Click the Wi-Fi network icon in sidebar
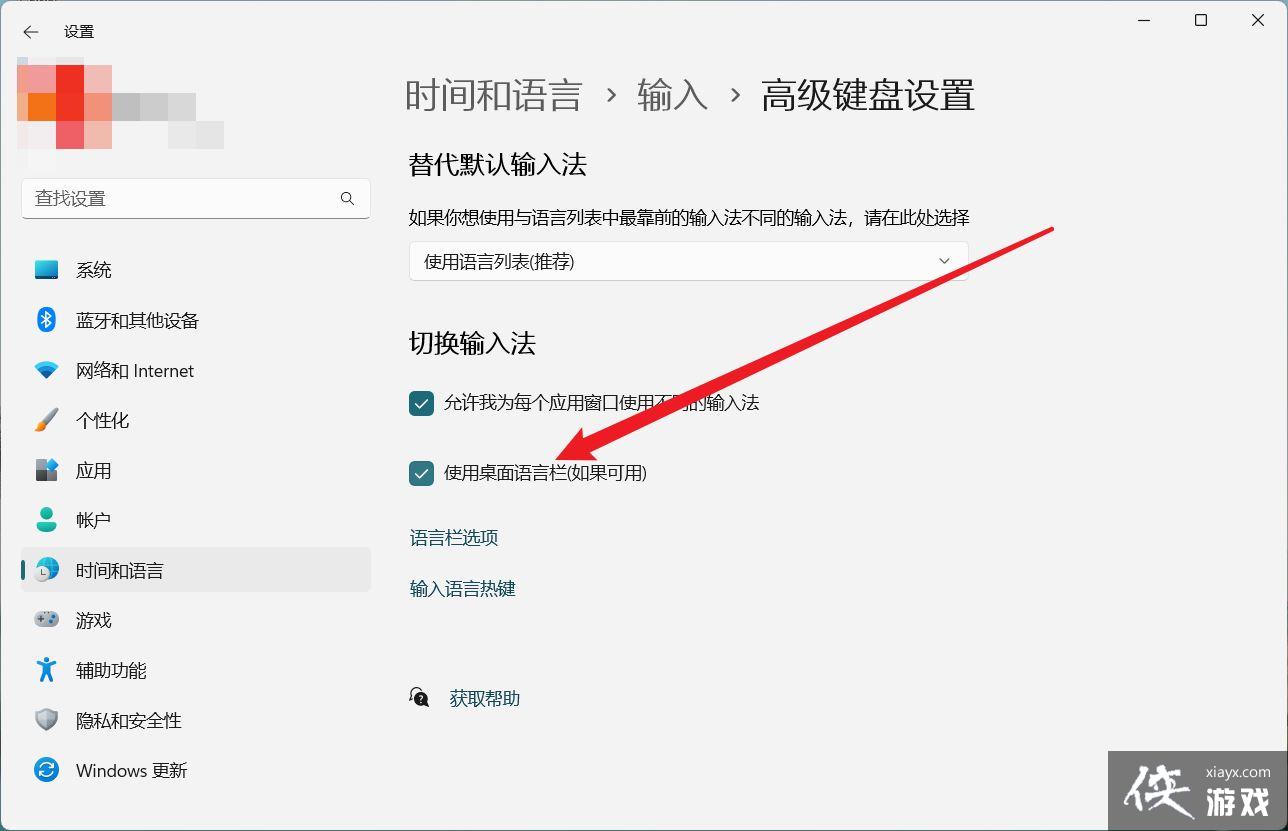The height and width of the screenshot is (831, 1288). 46,371
